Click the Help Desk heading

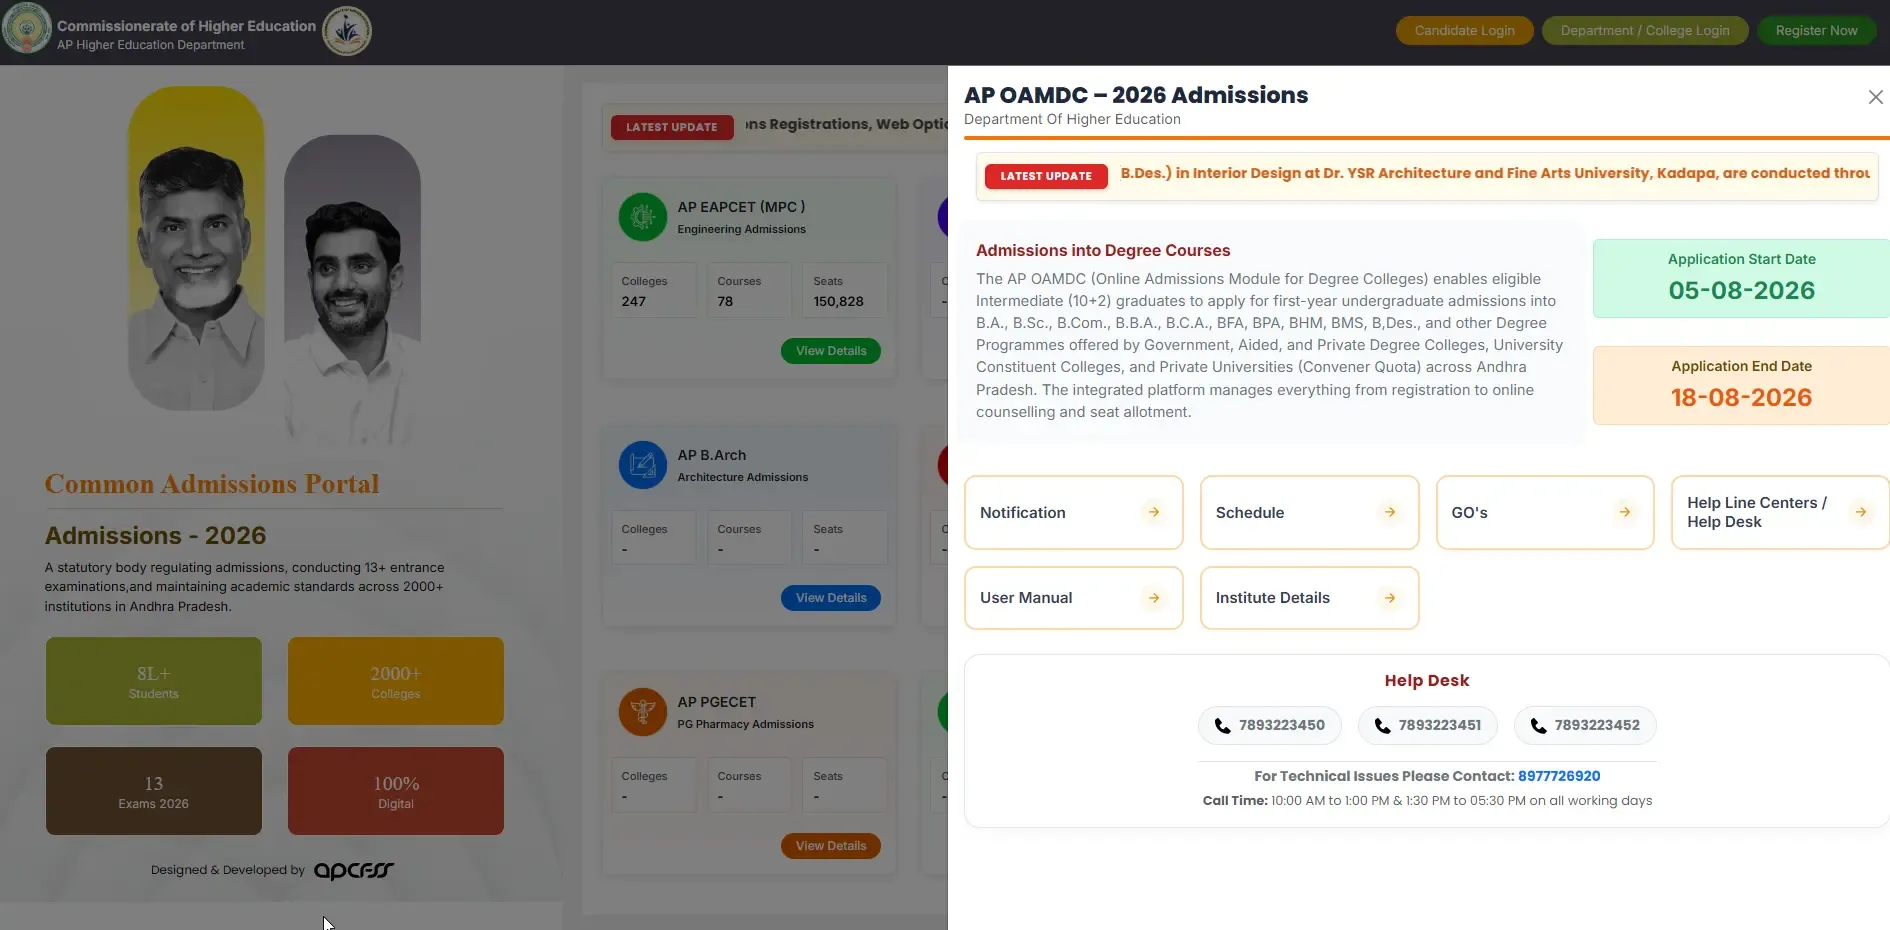tap(1427, 681)
